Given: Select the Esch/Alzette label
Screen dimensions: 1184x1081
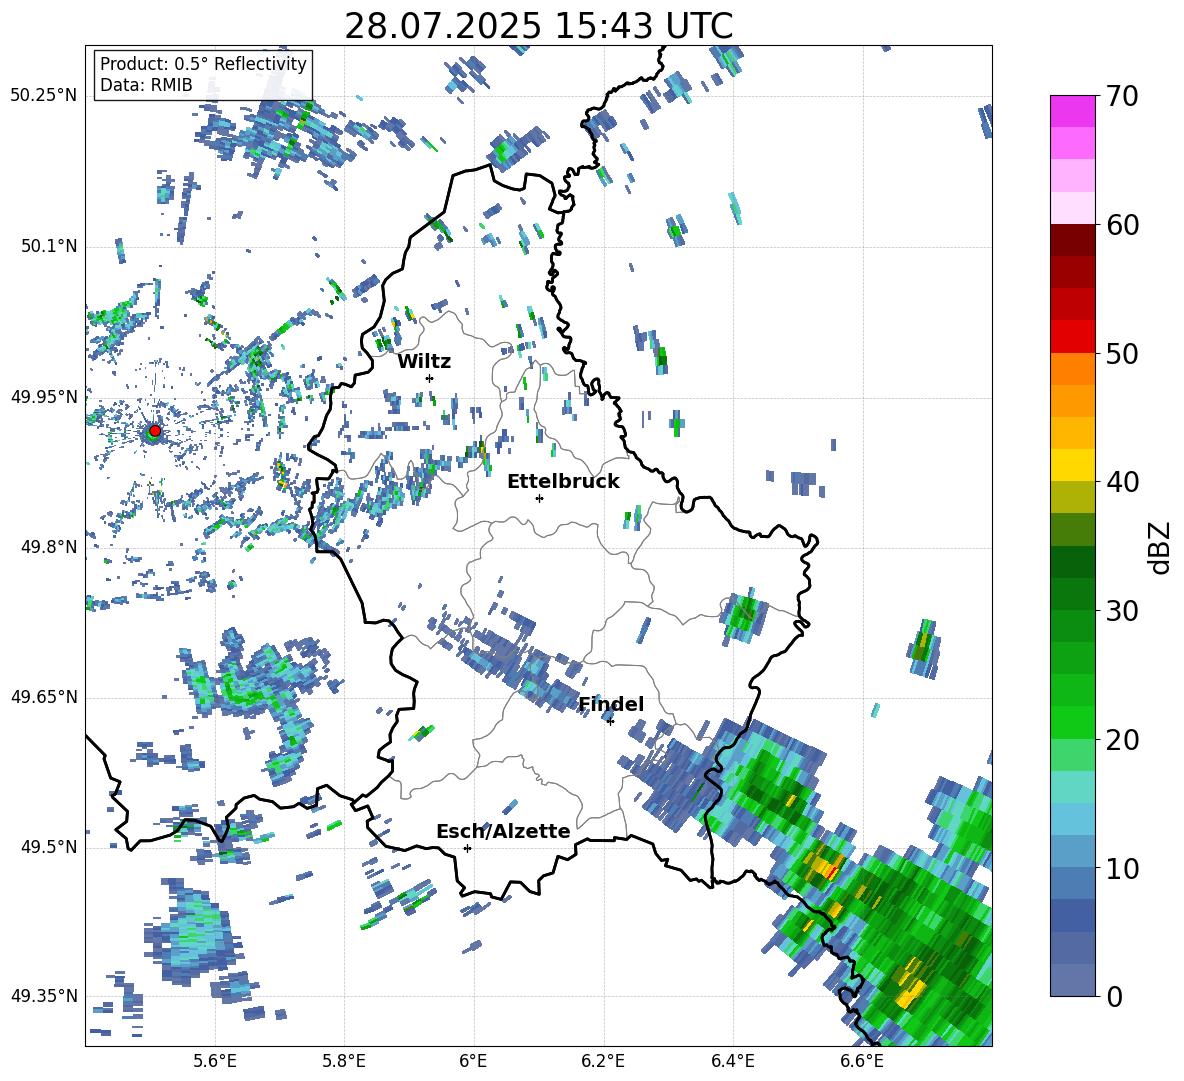Looking at the screenshot, I should pos(503,831).
